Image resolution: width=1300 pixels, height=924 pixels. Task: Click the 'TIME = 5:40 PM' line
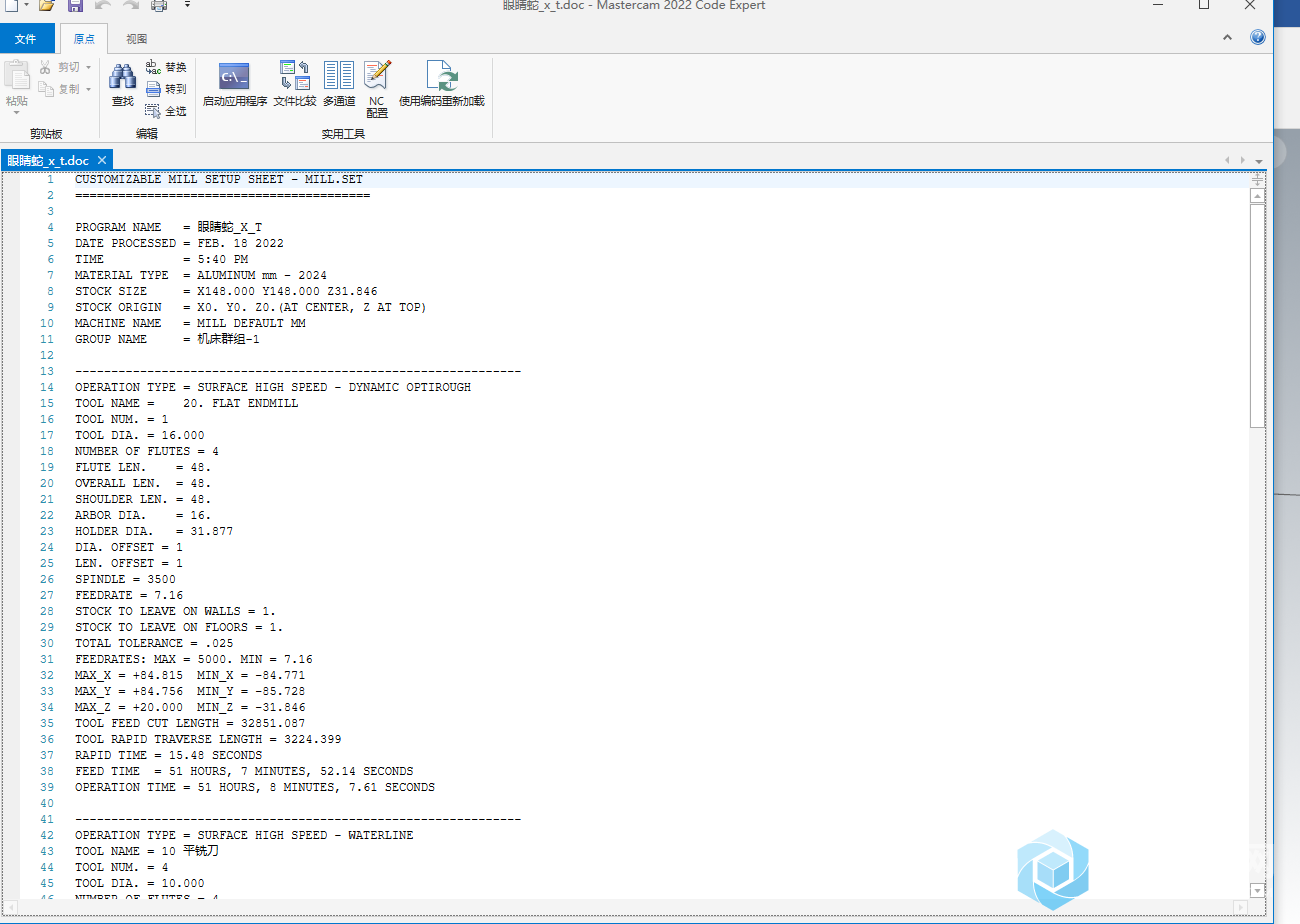tap(161, 259)
